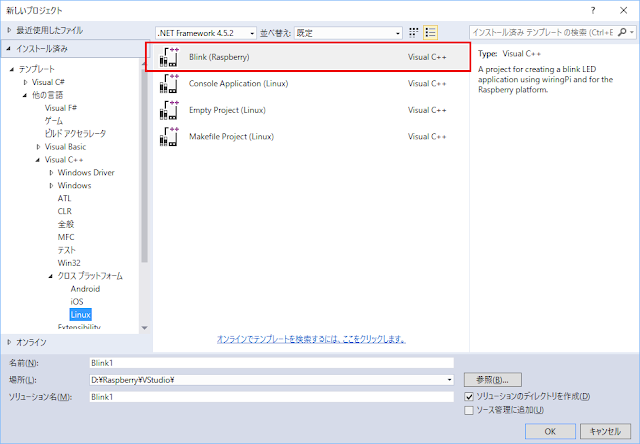Select テスト under Visual C++
This screenshot has width=640, height=444.
(x=67, y=250)
